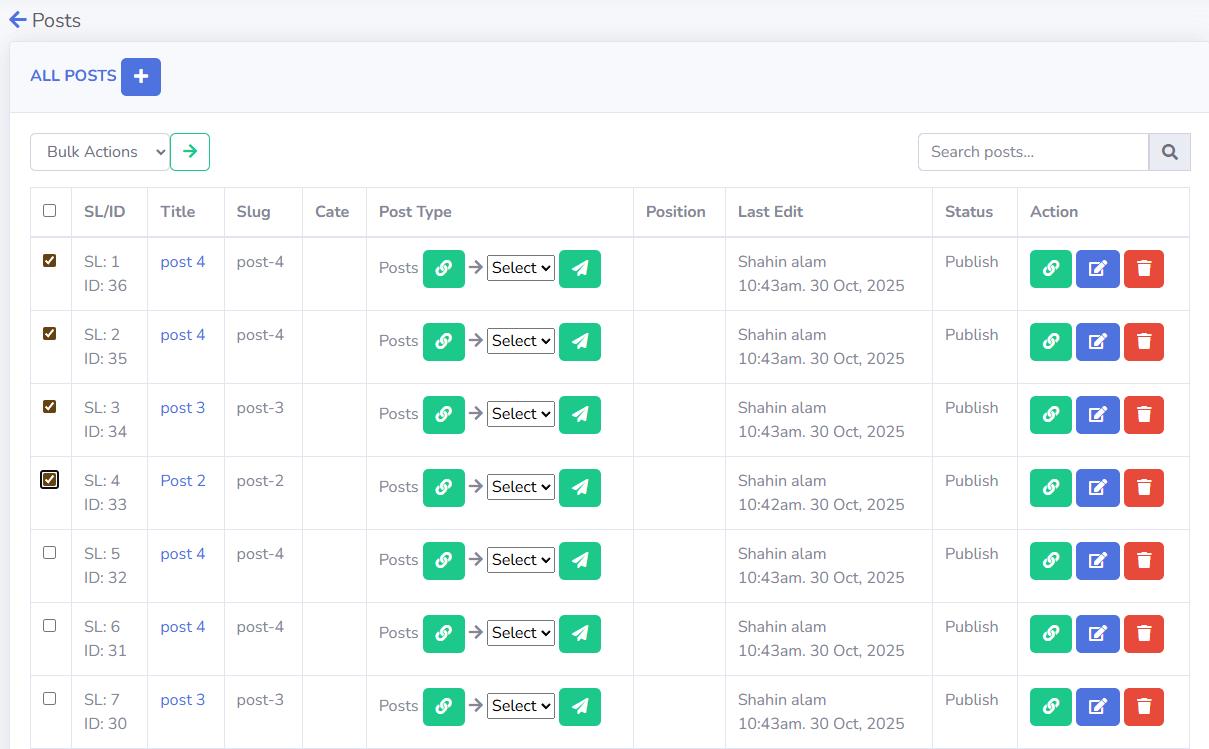
Task: Click the search magnifier icon
Action: coord(1170,152)
